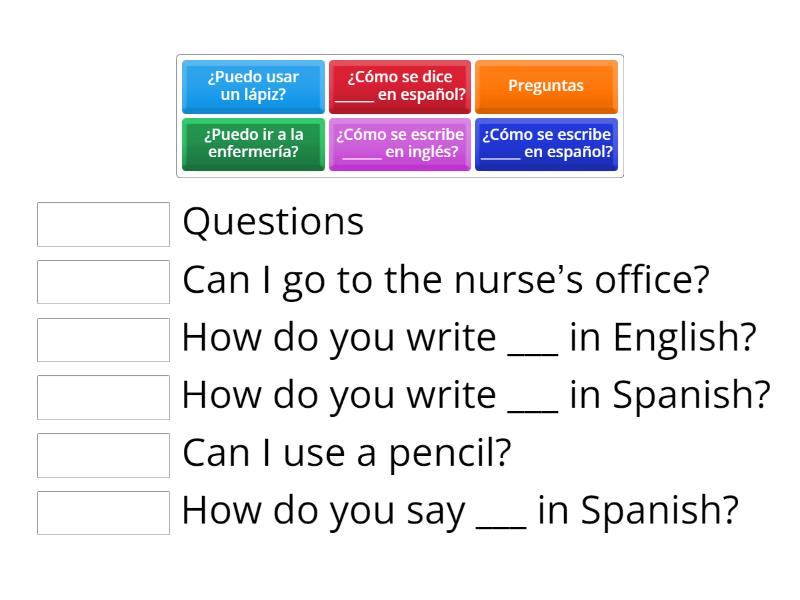Select the empty box next to 'Can I go to the nurse's office?'
This screenshot has width=800, height=600.
coord(103,282)
